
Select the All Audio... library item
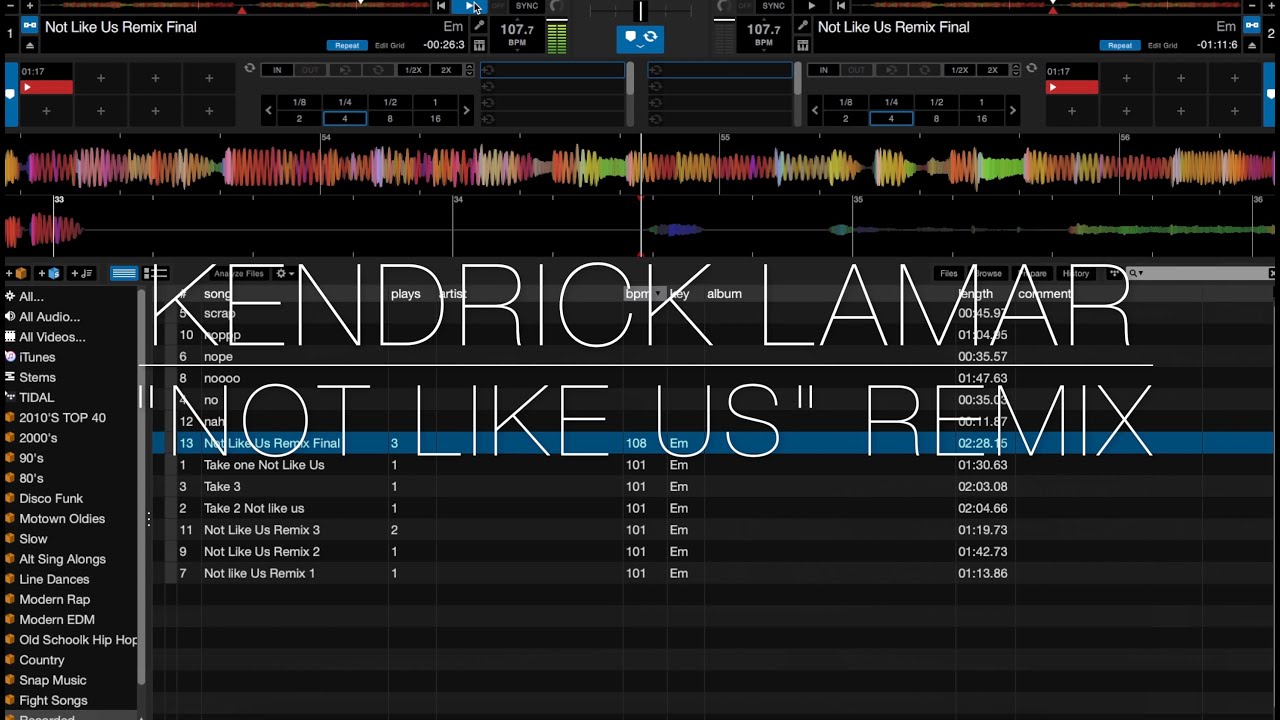[x=49, y=317]
